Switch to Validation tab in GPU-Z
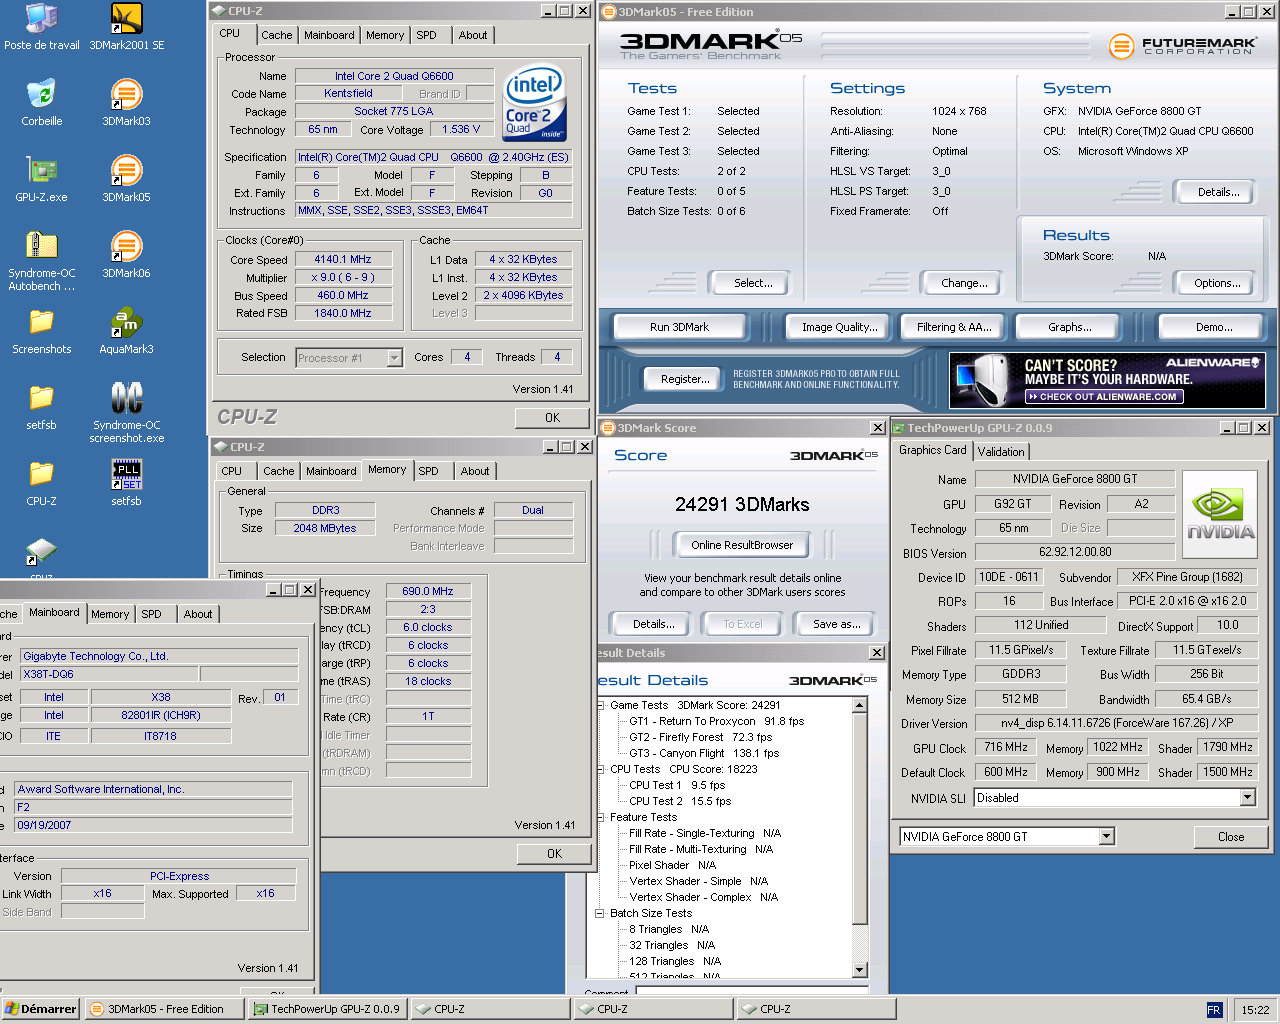 pyautogui.click(x=1001, y=452)
